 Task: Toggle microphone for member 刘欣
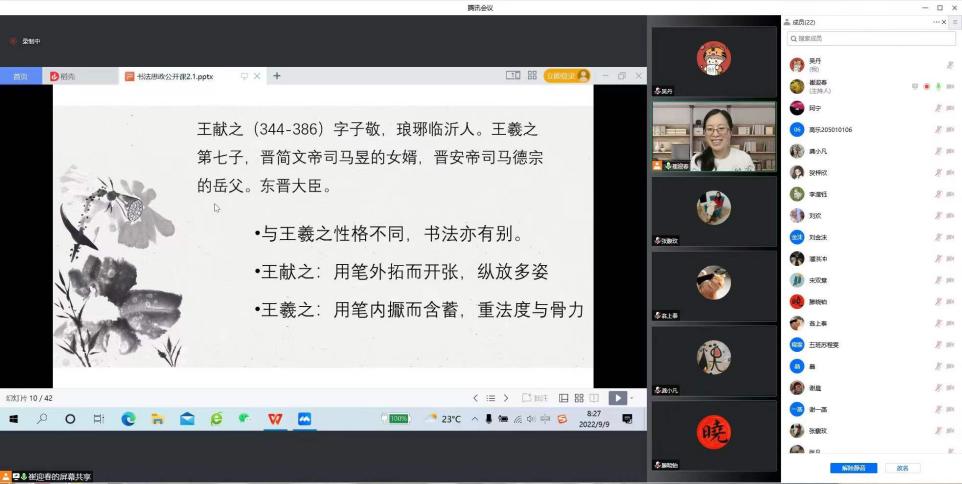point(938,215)
